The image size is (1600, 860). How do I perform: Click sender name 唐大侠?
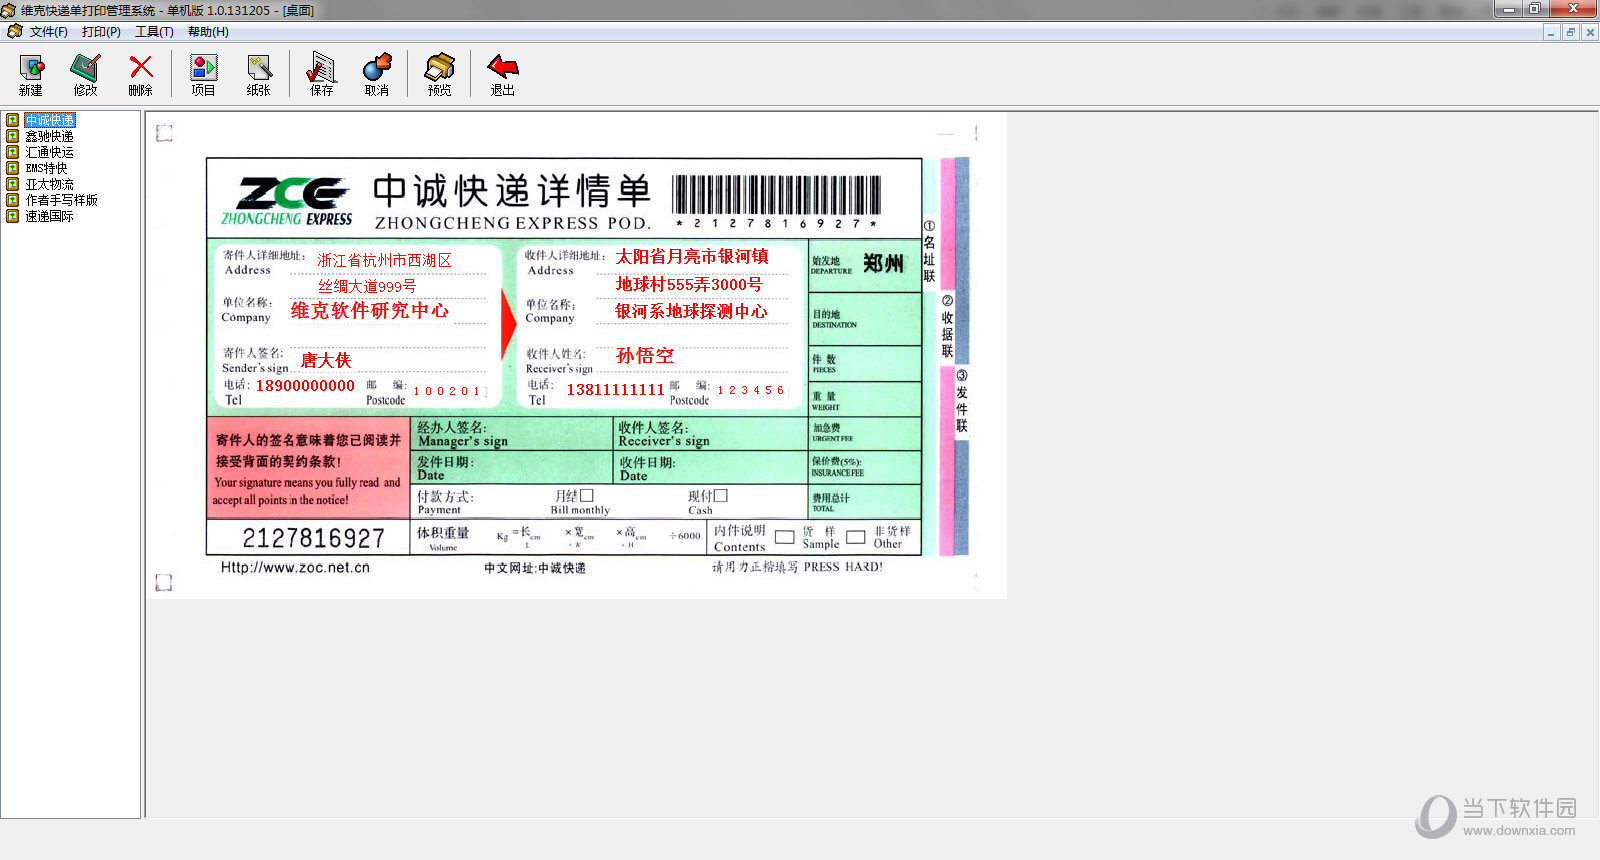tap(326, 360)
